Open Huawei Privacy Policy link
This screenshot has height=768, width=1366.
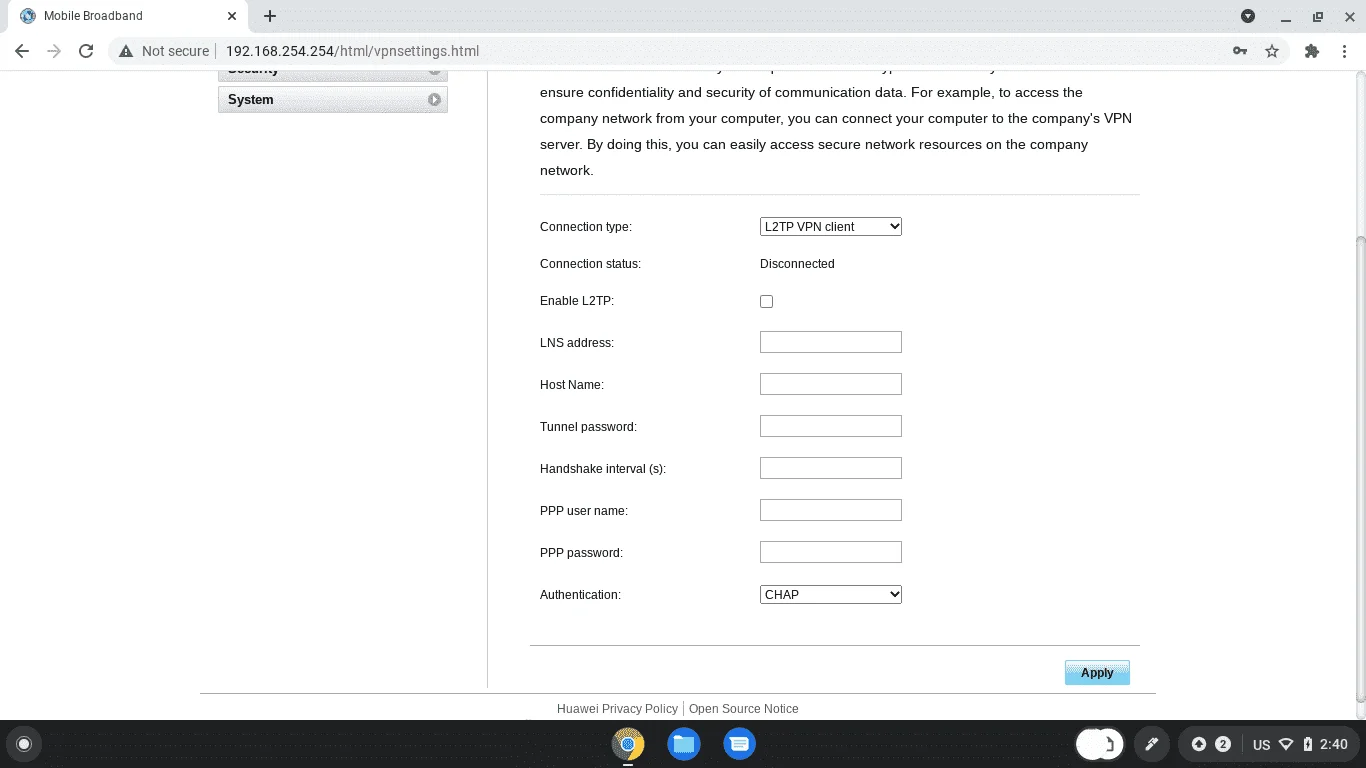point(617,709)
